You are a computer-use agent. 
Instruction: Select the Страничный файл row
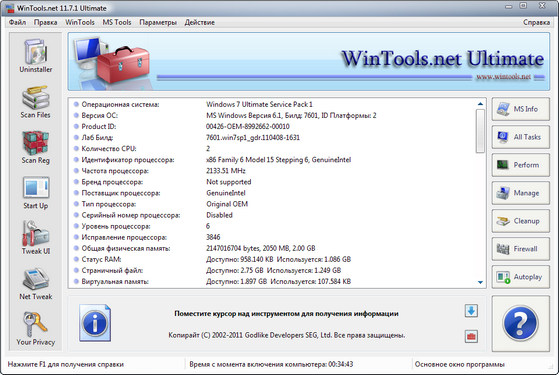[273, 270]
